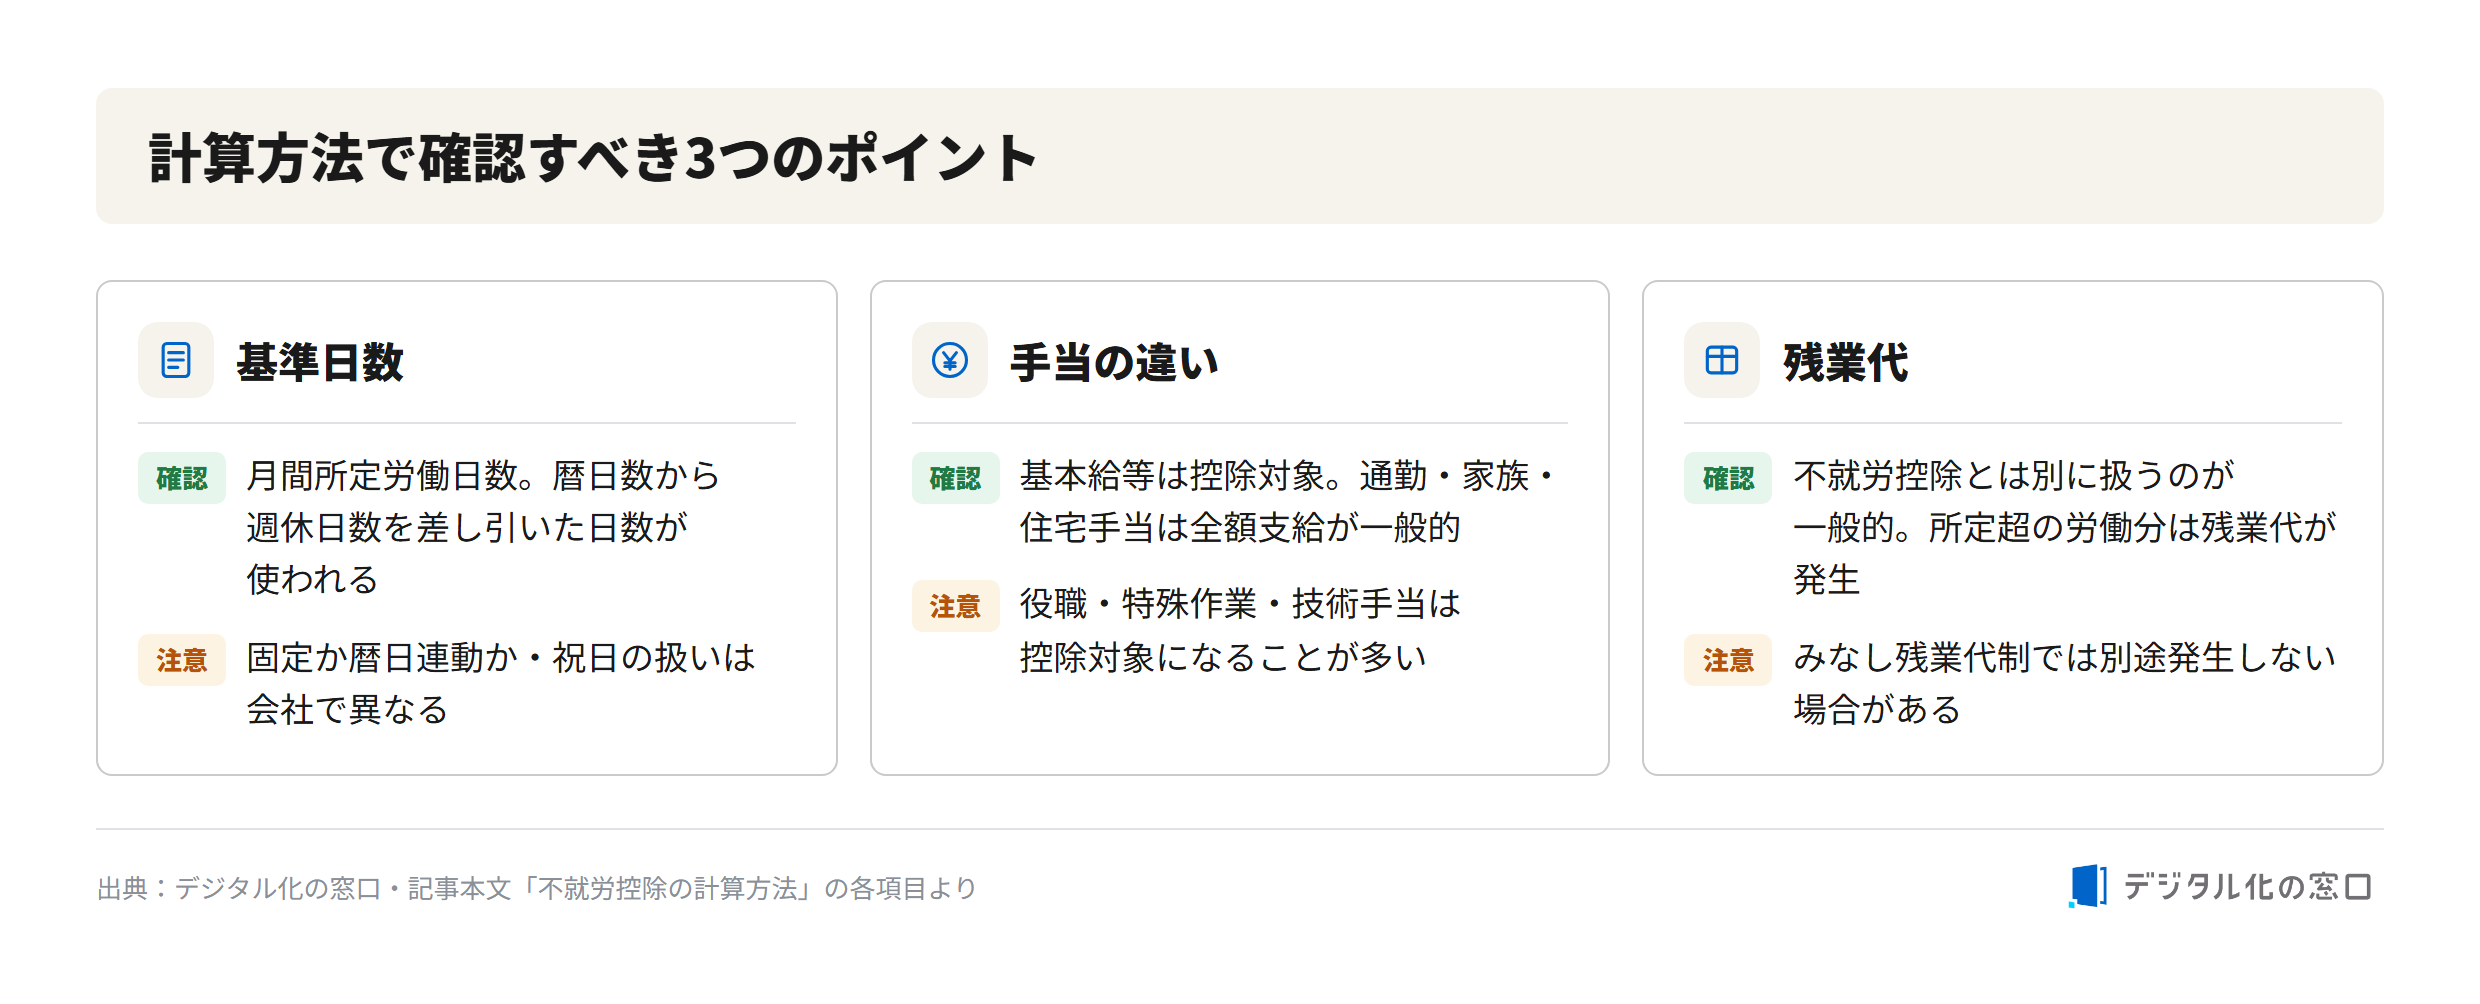Click the orange 注意 badge in 基準日数 card
This screenshot has height=1004, width=2480.
click(x=182, y=660)
